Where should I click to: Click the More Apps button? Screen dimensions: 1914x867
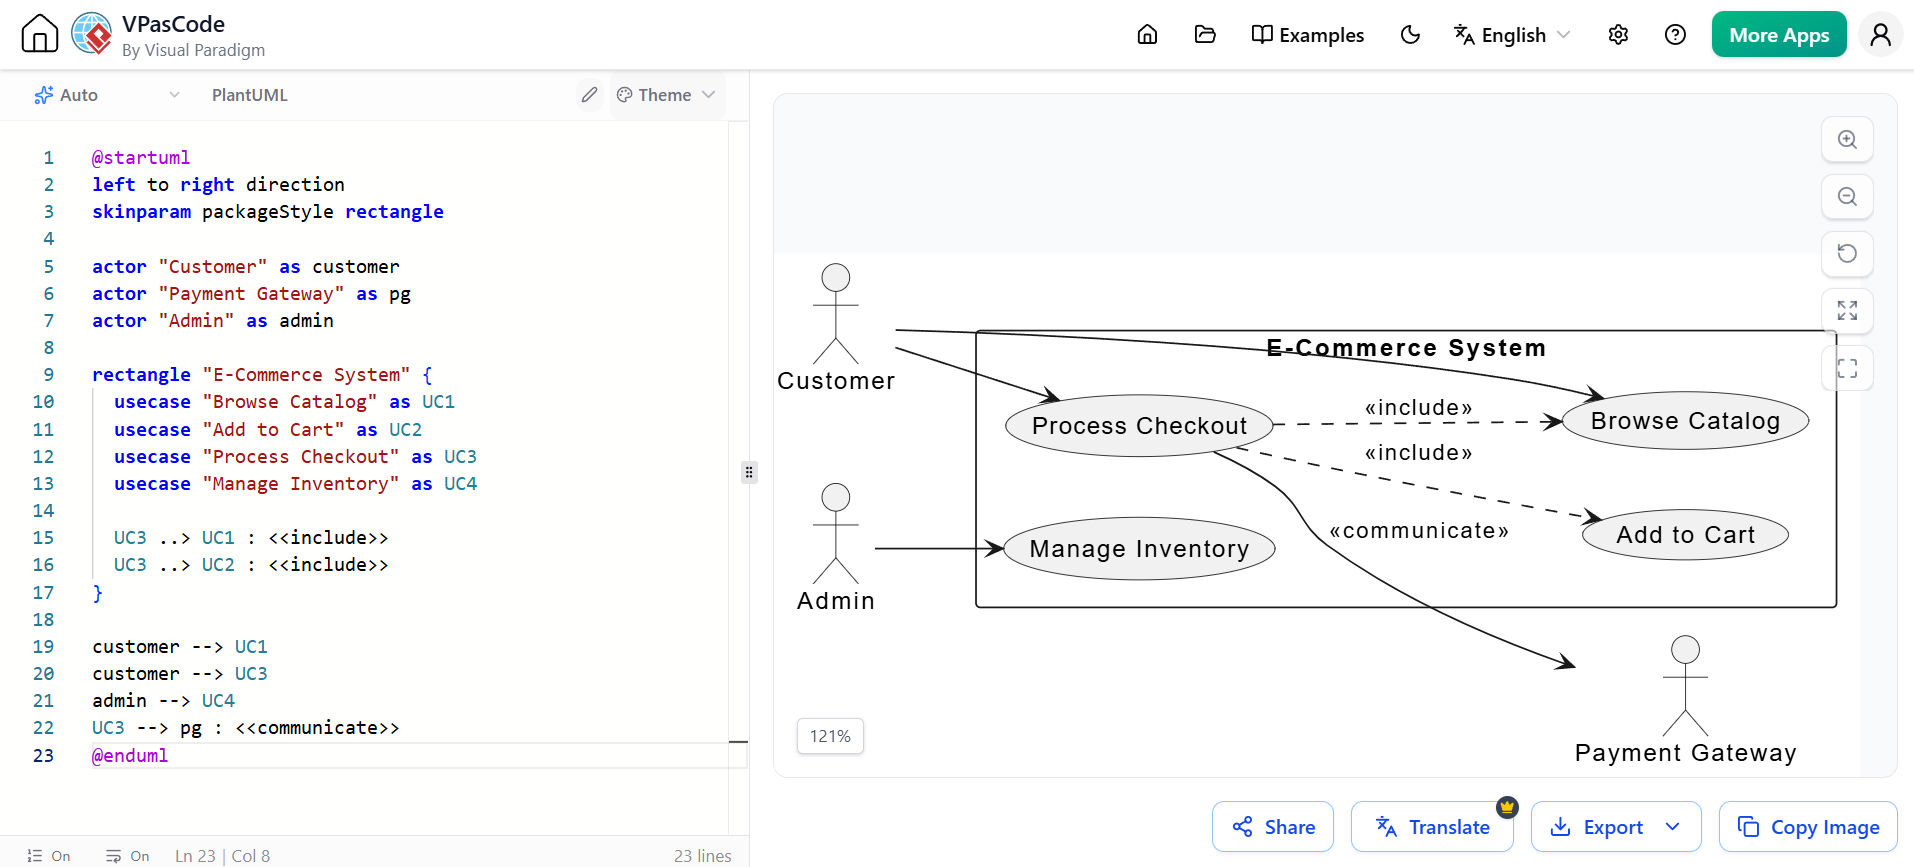point(1779,35)
